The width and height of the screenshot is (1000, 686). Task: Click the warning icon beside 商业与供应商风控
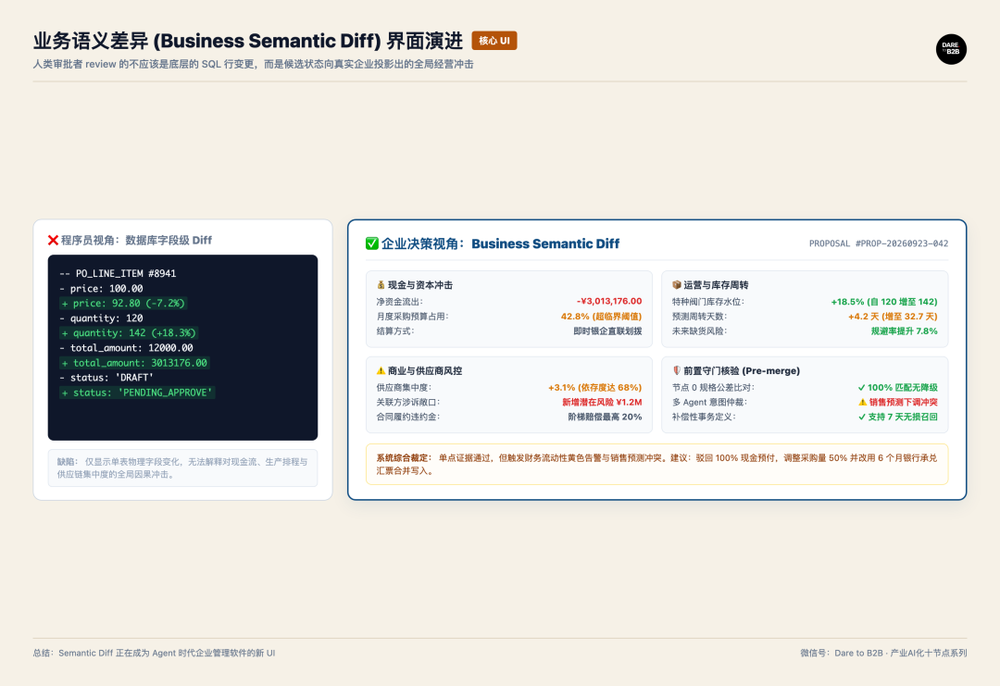[381, 370]
